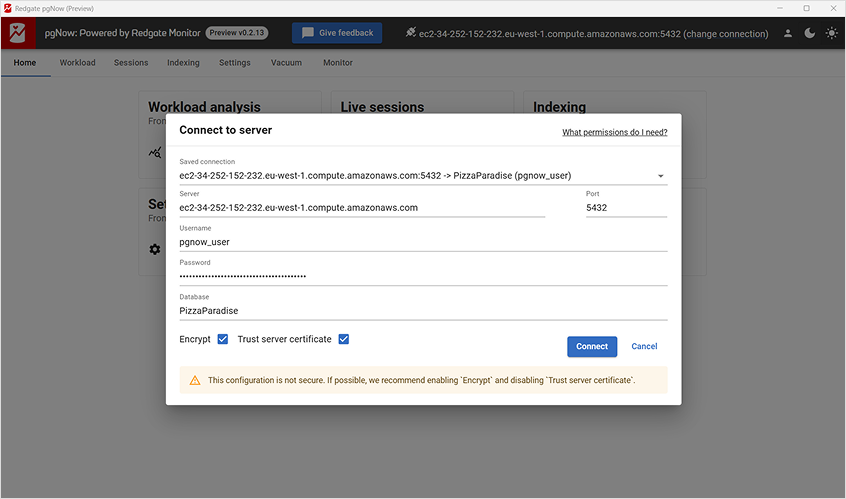Select the Sessions tab

tap(131, 62)
